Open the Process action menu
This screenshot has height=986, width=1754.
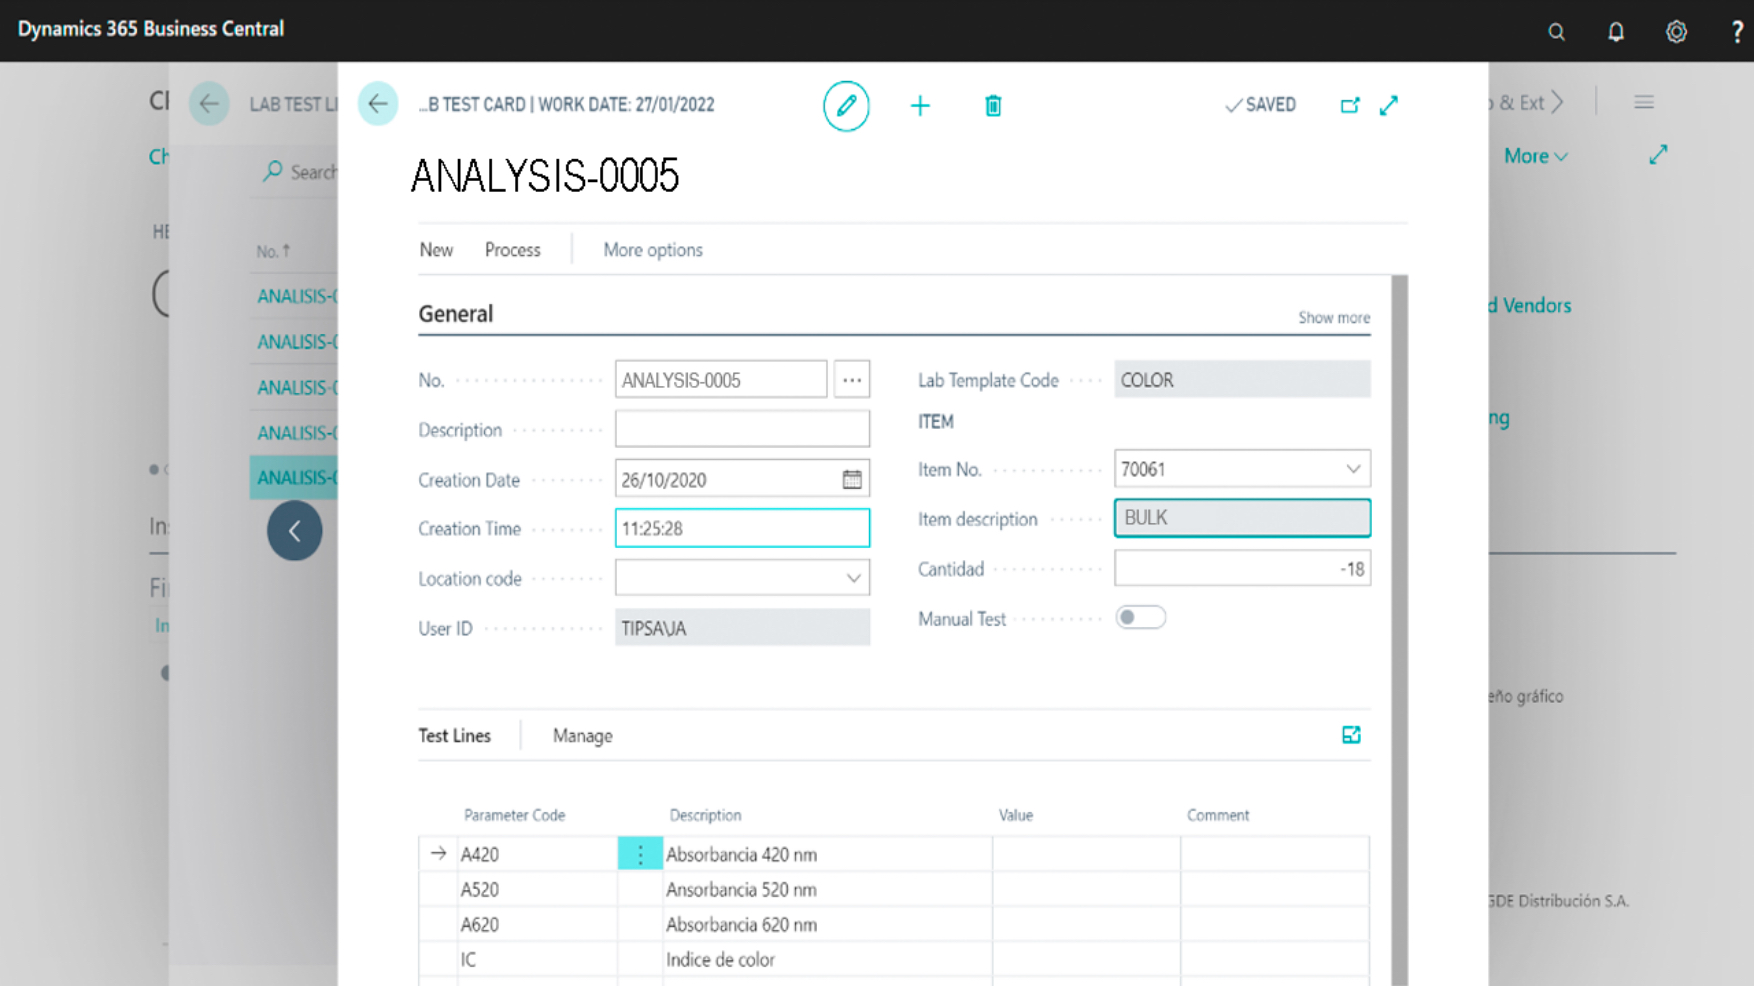point(512,249)
